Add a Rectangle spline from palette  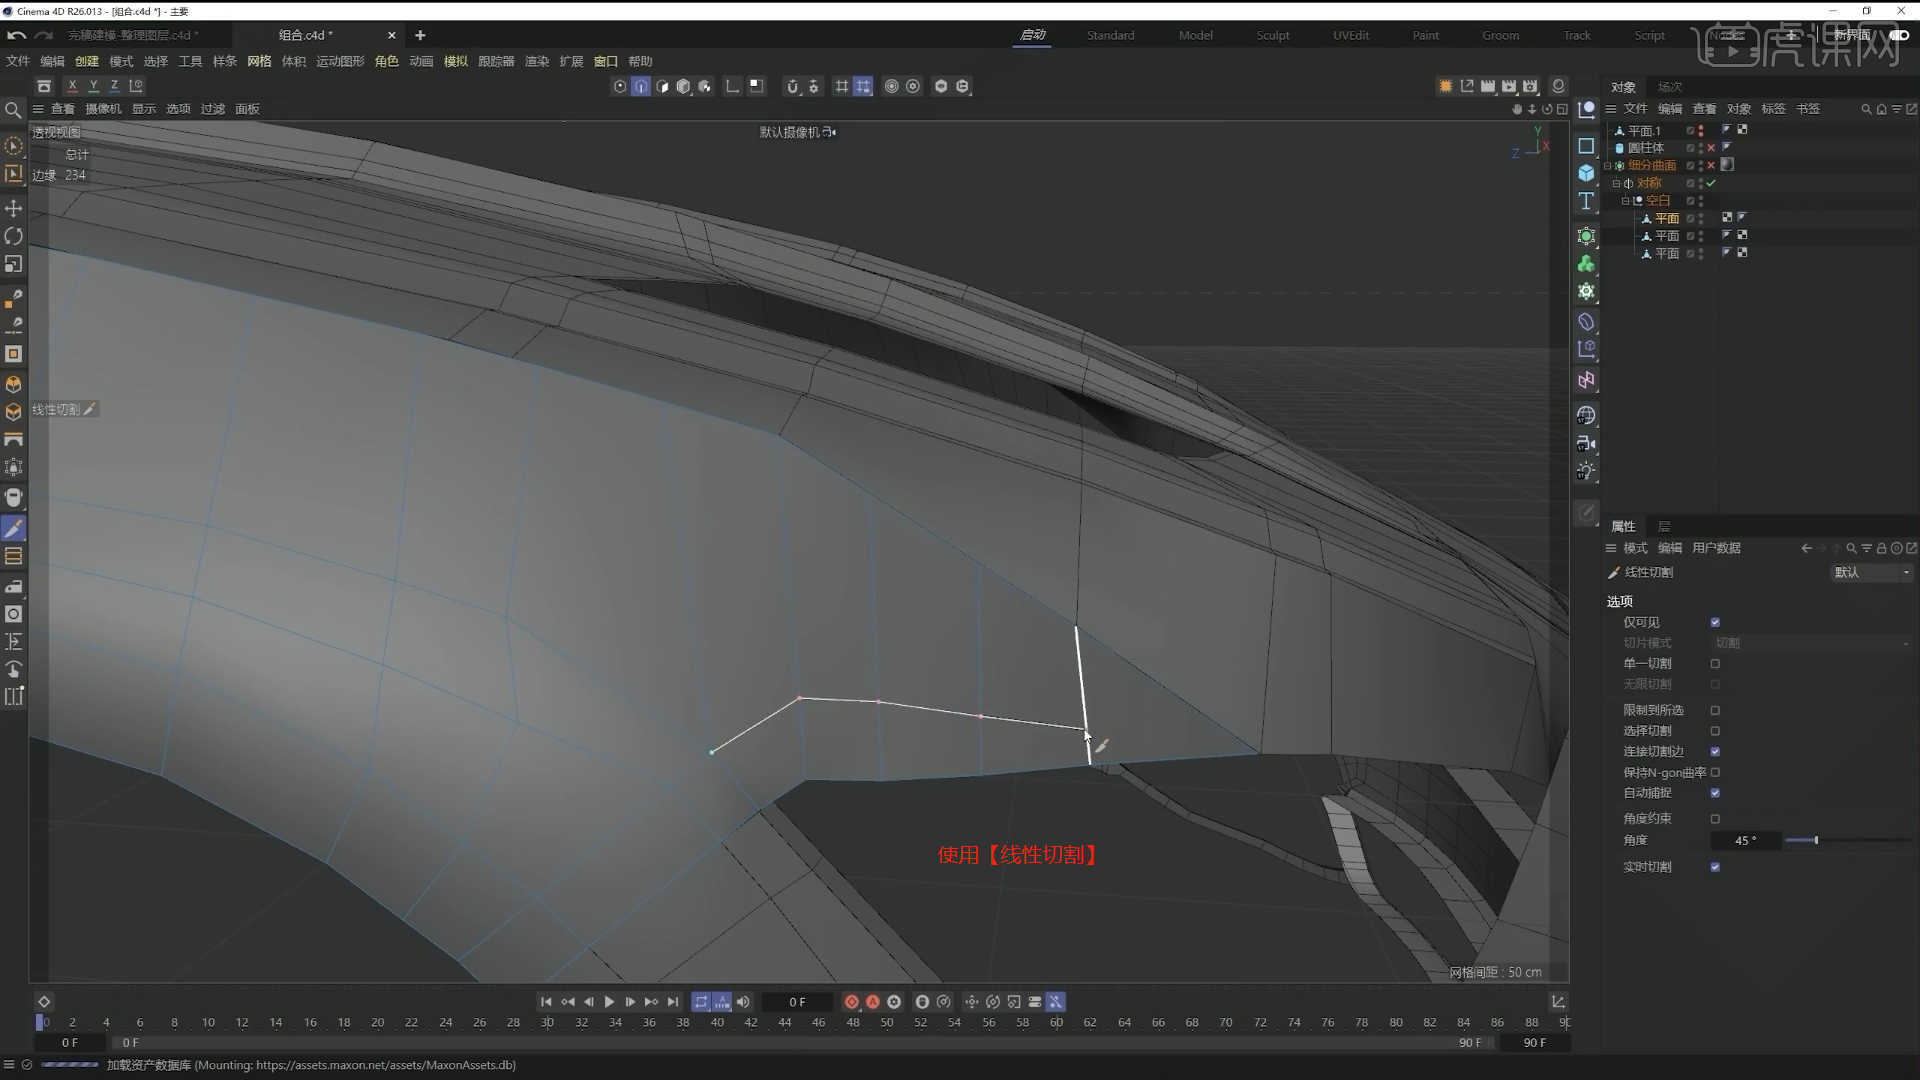(1586, 146)
